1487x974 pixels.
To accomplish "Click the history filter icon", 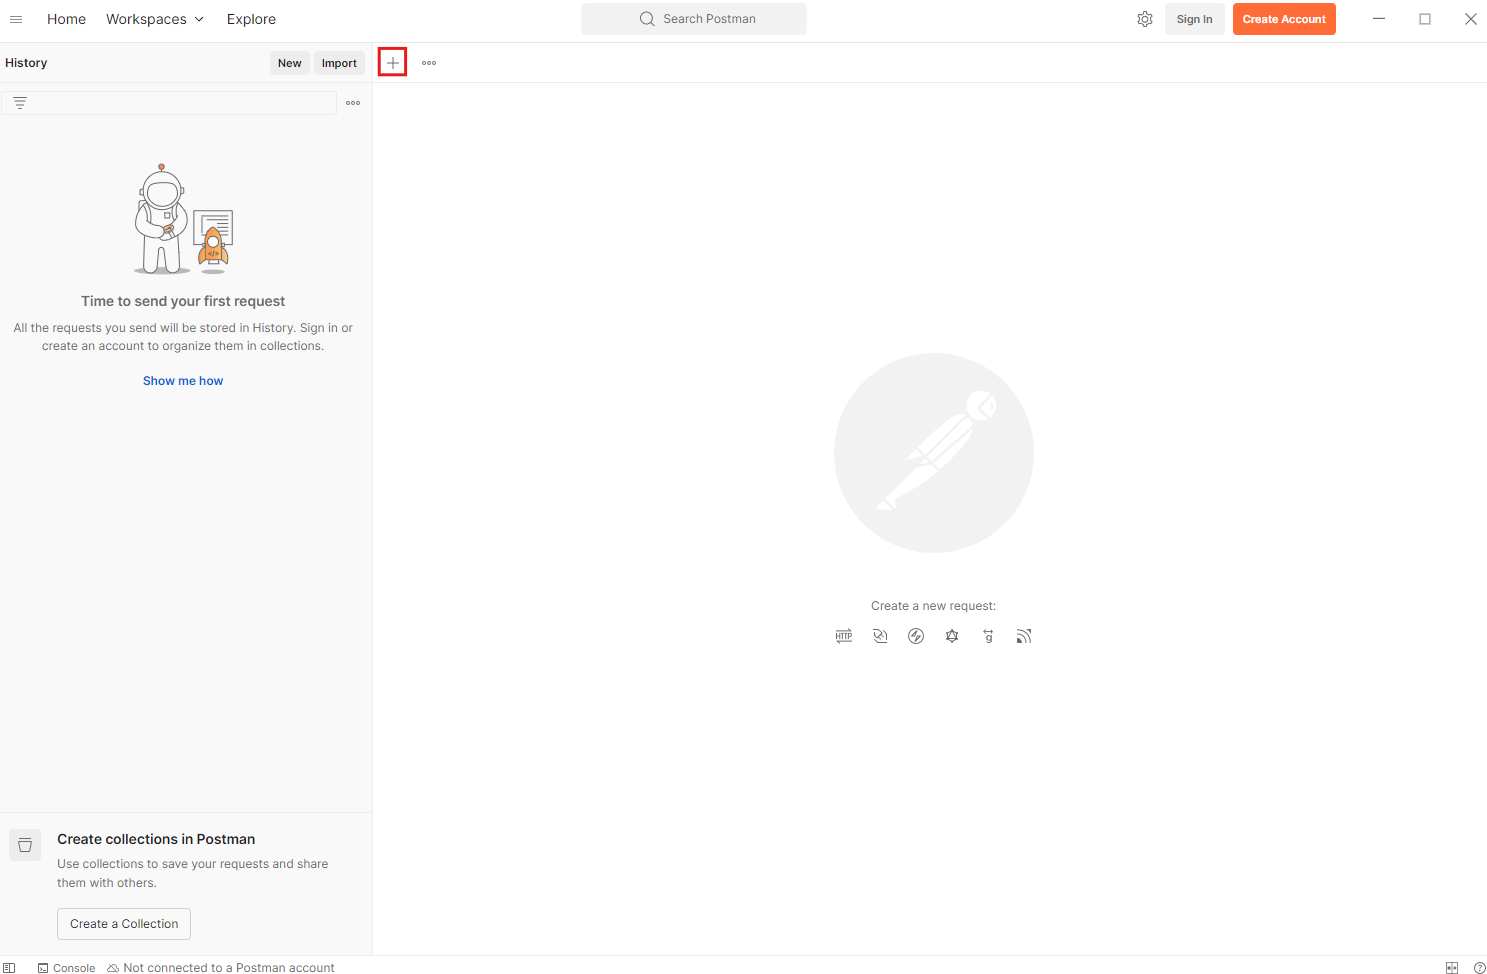I will coord(20,103).
